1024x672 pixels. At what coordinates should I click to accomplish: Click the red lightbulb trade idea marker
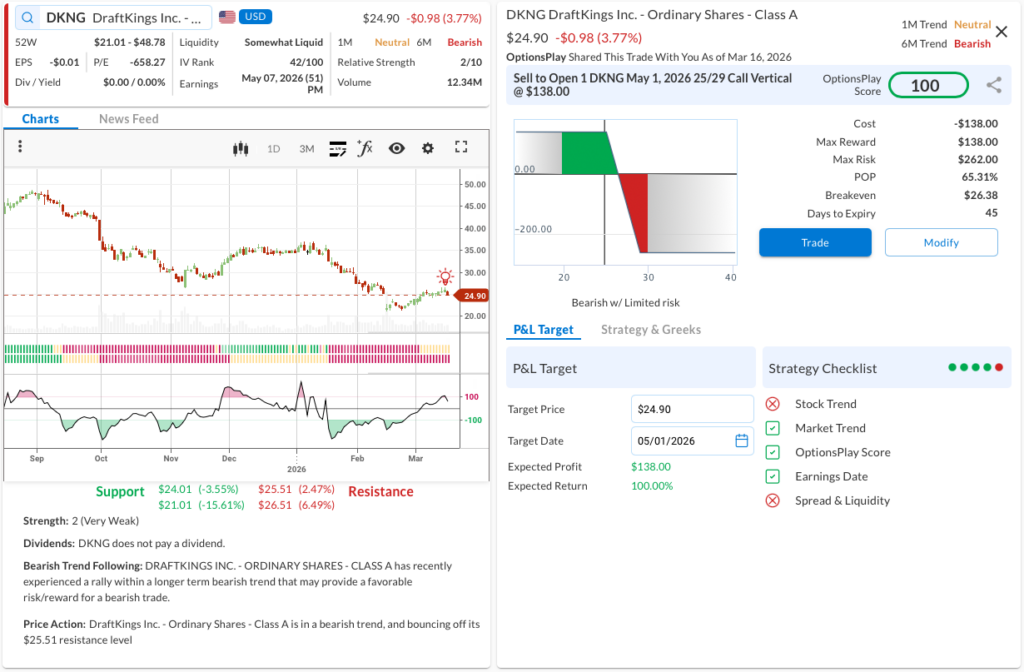point(444,277)
